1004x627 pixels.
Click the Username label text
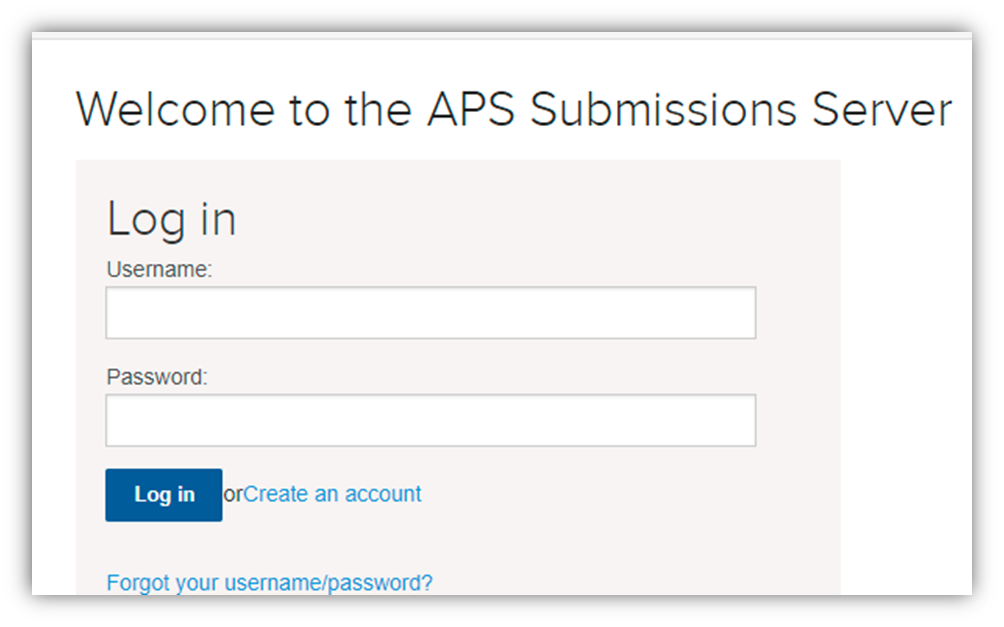point(159,270)
